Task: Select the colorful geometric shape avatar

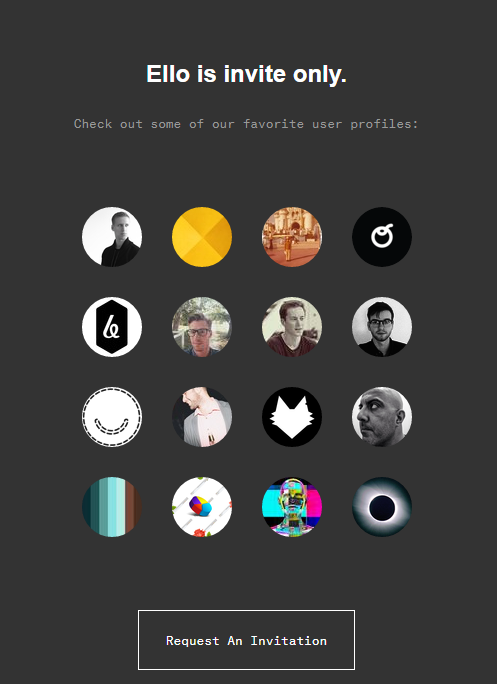Action: point(202,507)
